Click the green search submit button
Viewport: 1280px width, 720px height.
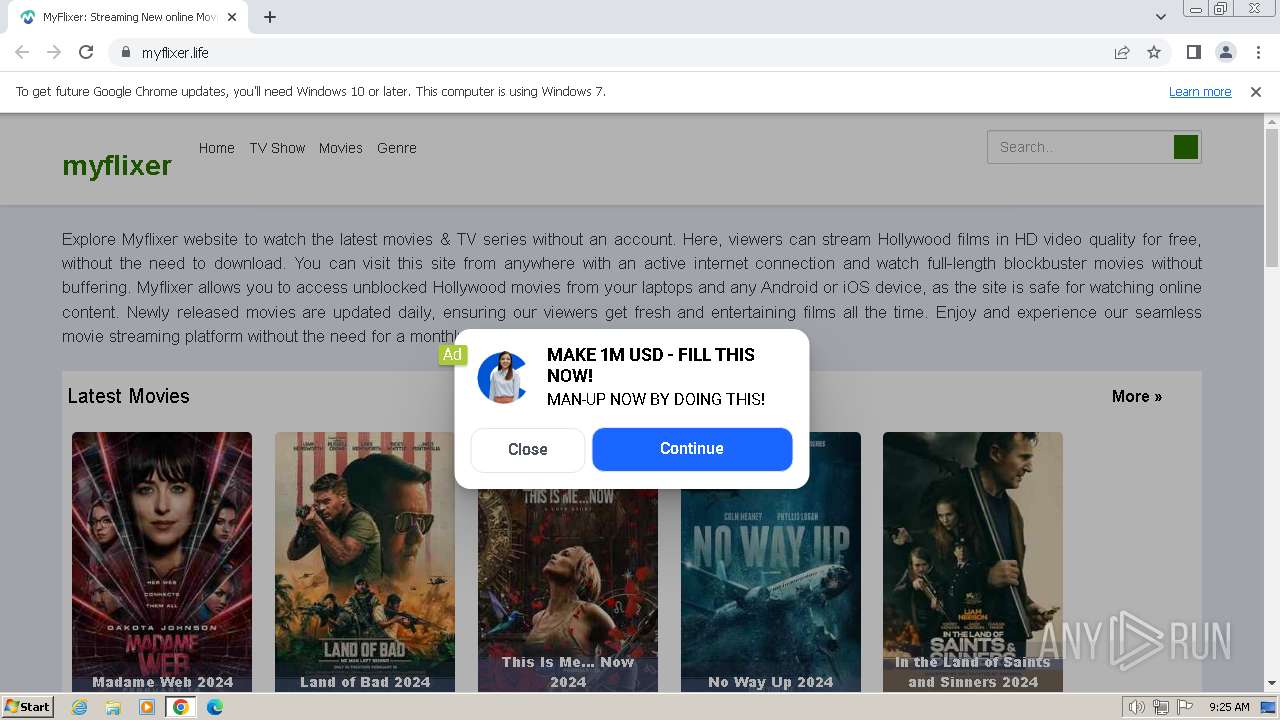tap(1186, 147)
